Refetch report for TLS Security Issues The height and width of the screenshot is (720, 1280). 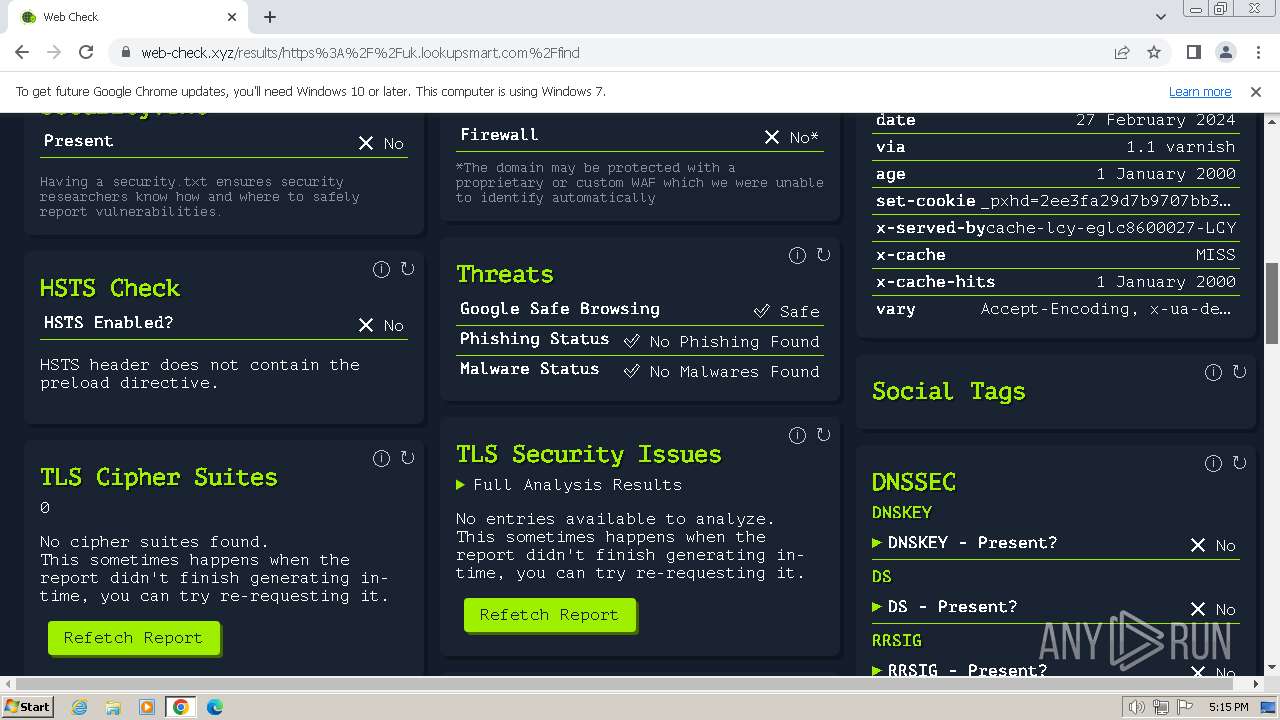click(x=549, y=615)
